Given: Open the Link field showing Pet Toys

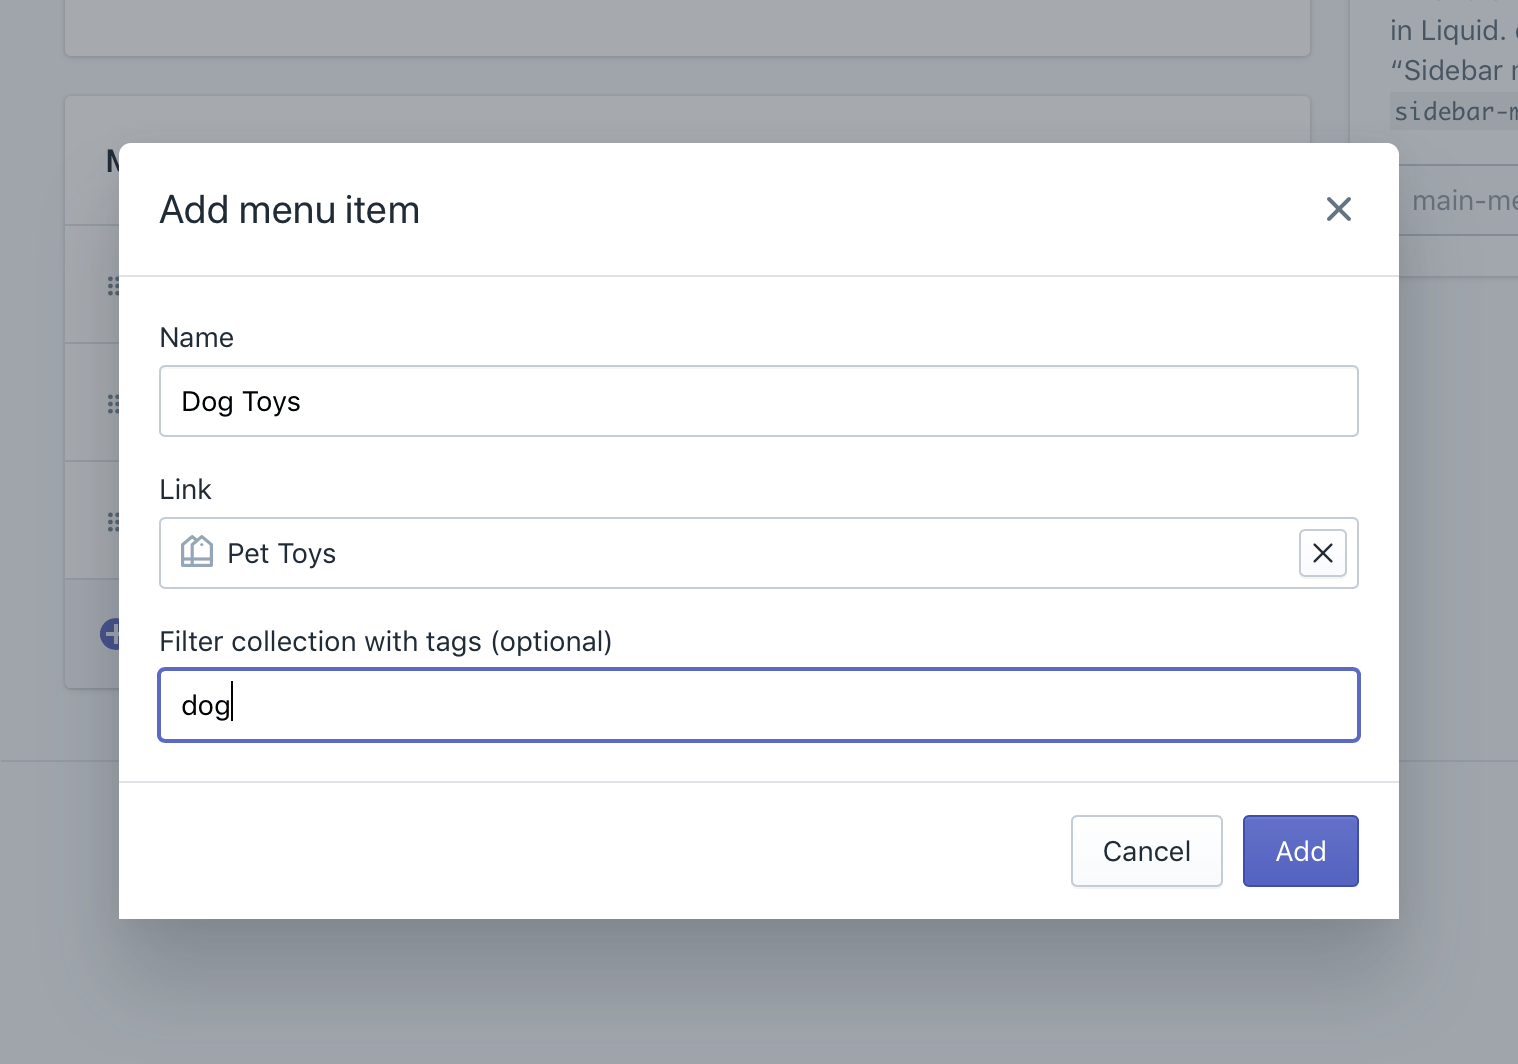Looking at the screenshot, I should (758, 553).
